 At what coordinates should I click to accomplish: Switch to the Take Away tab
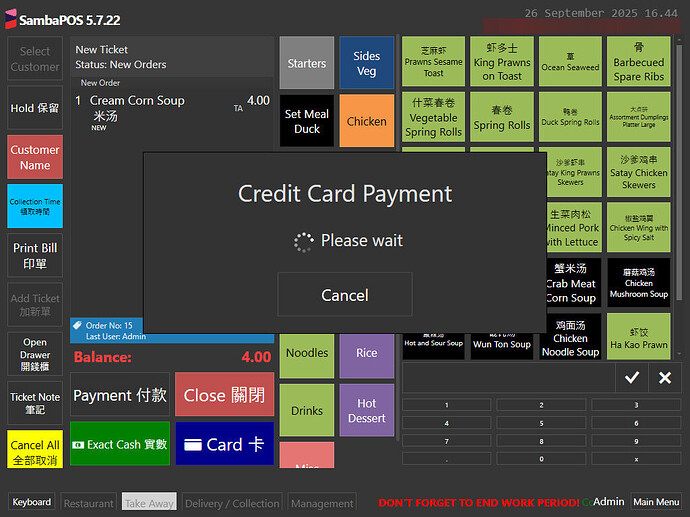tap(148, 503)
